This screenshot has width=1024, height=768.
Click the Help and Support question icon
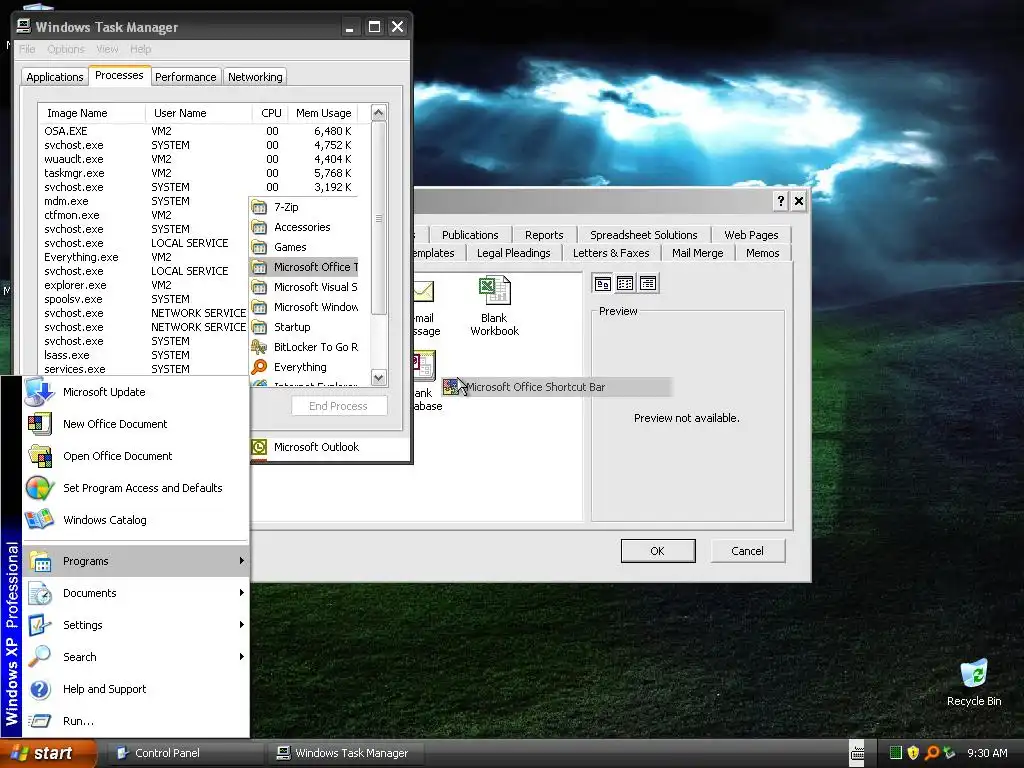pos(40,689)
